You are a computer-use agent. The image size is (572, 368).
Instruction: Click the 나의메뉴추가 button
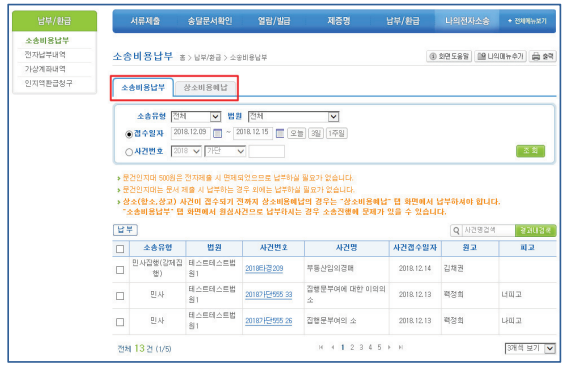pyautogui.click(x=500, y=56)
